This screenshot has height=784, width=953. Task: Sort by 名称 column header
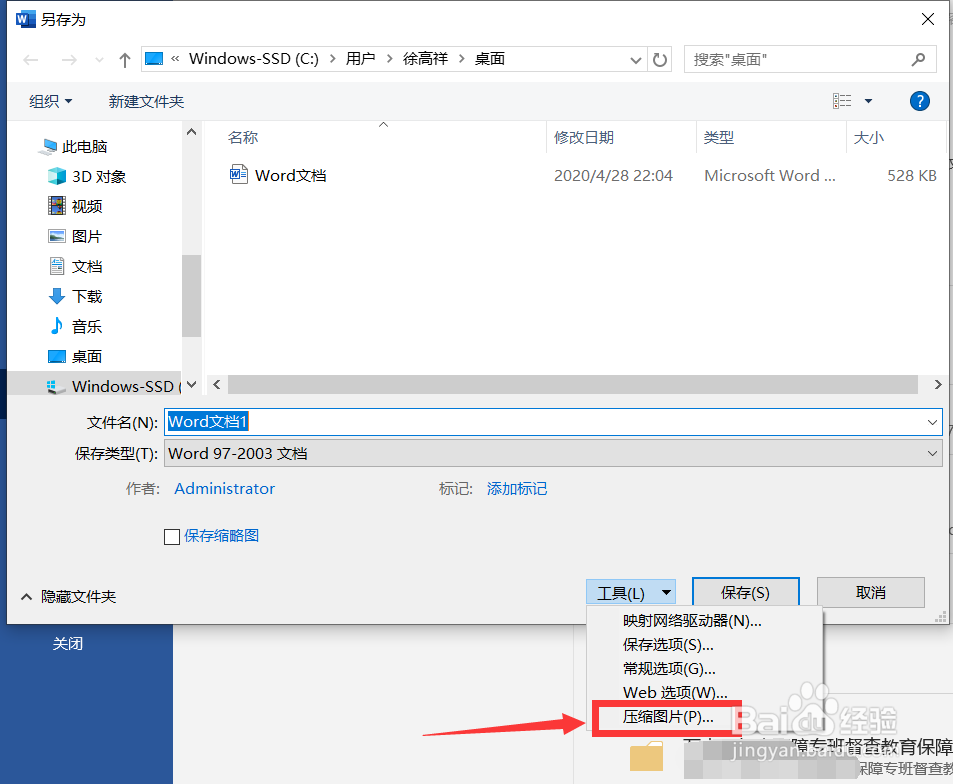[243, 137]
